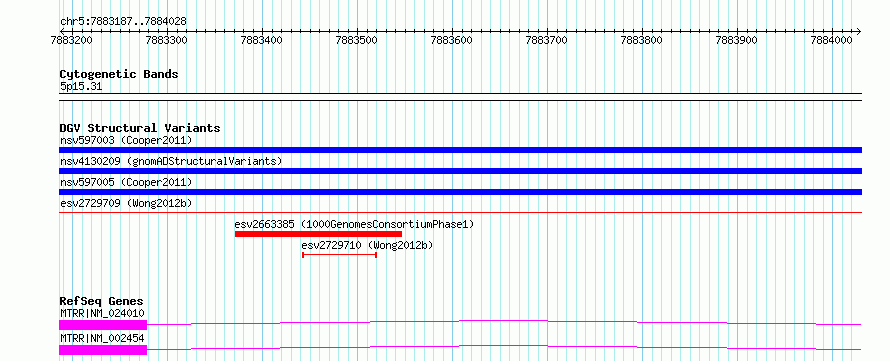Click the MTRR|NM_002454 magenta exon block

(x=103, y=350)
